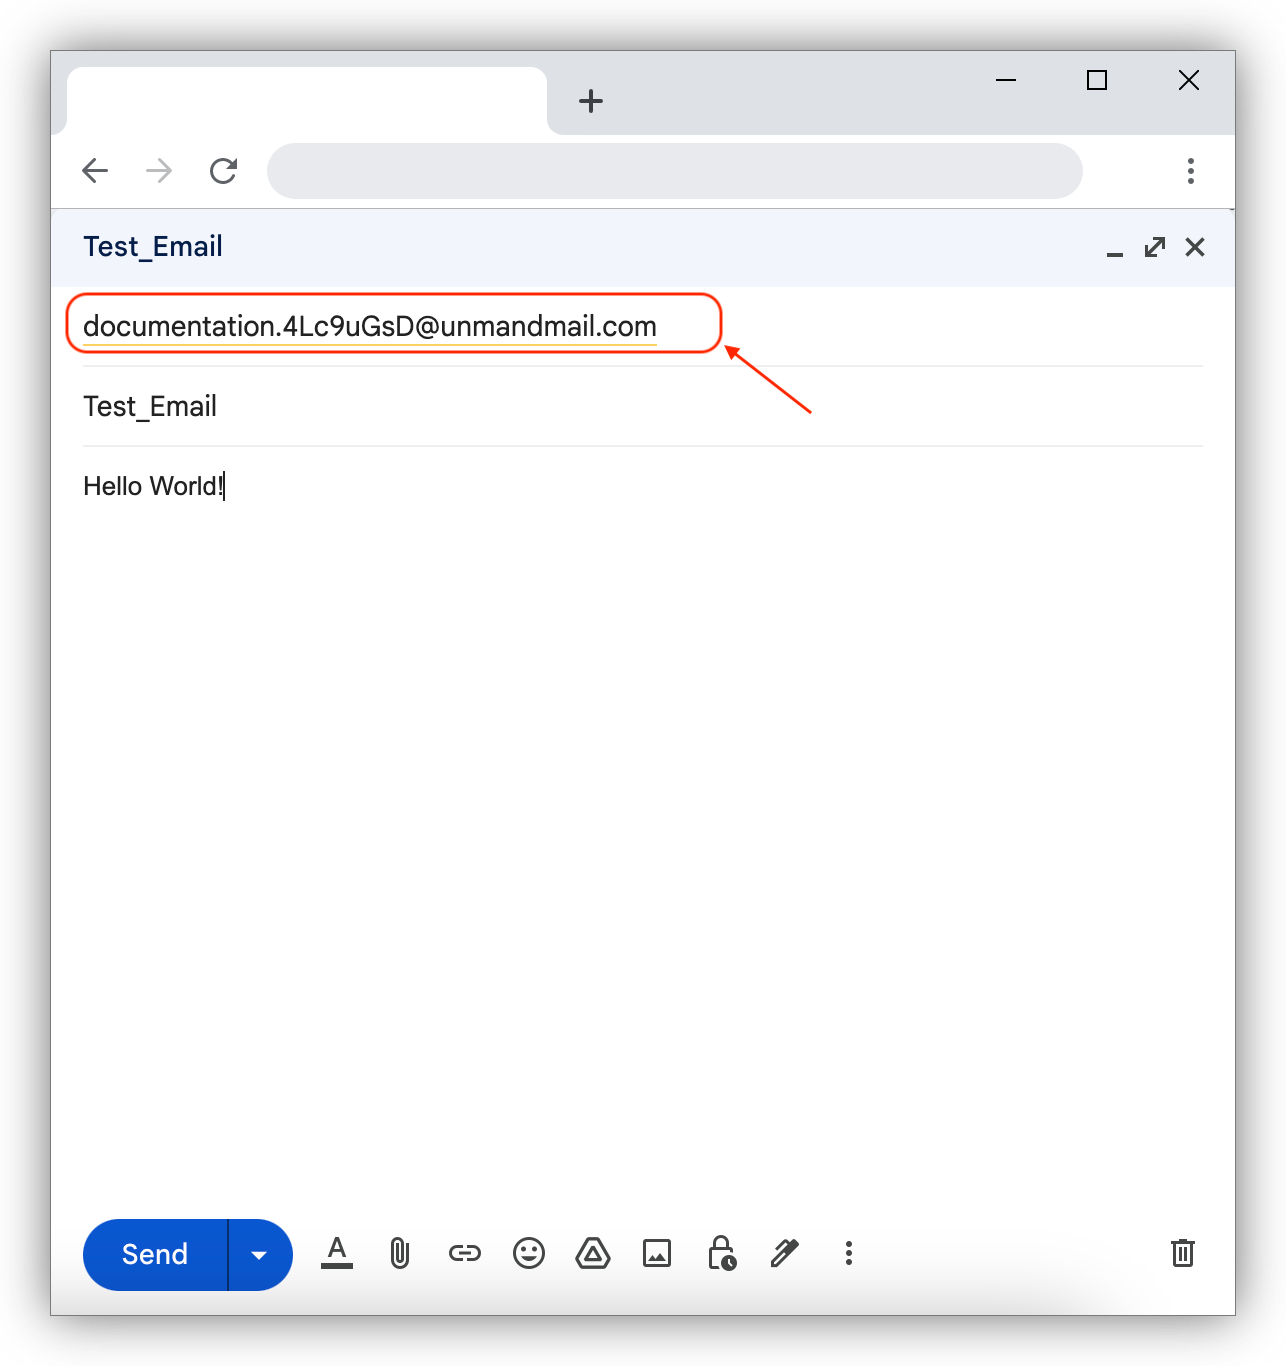Open more compose options
Image resolution: width=1286 pixels, height=1366 pixels.
point(848,1254)
